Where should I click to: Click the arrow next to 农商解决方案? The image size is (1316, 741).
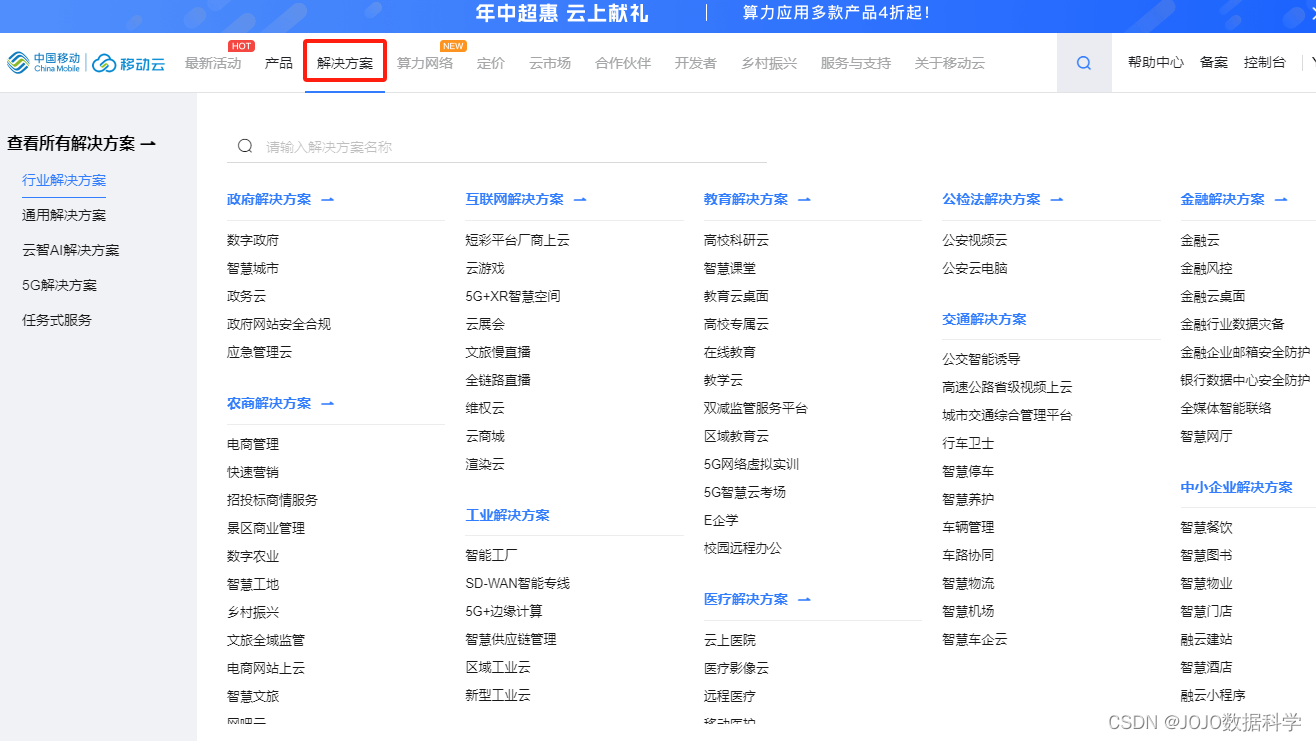pyautogui.click(x=327, y=404)
